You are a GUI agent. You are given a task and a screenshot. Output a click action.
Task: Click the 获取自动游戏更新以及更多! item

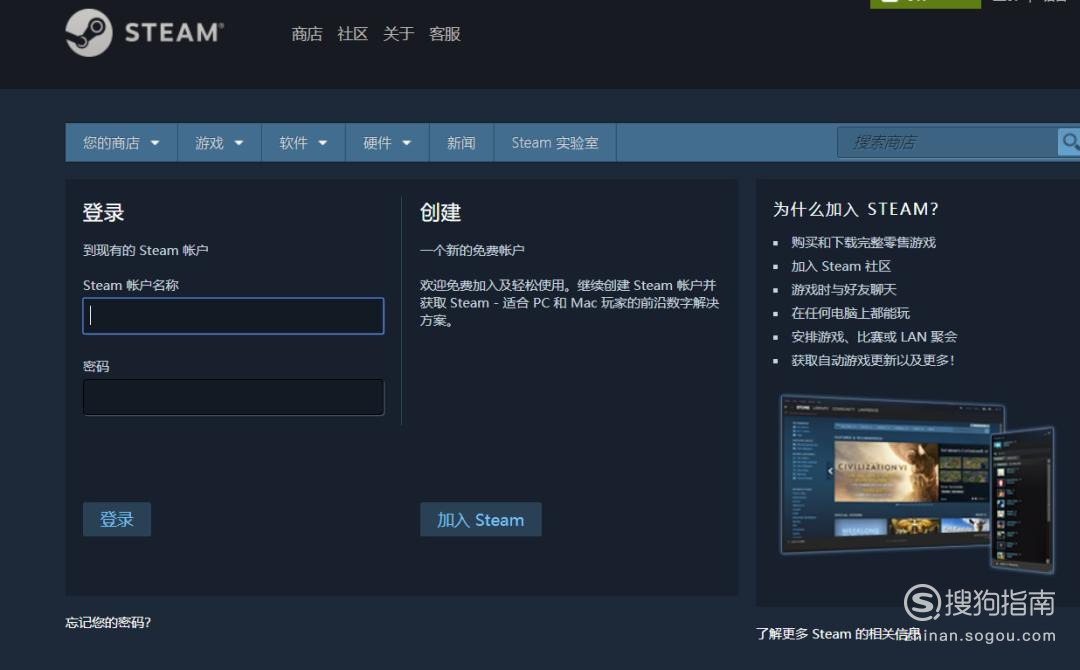click(873, 360)
